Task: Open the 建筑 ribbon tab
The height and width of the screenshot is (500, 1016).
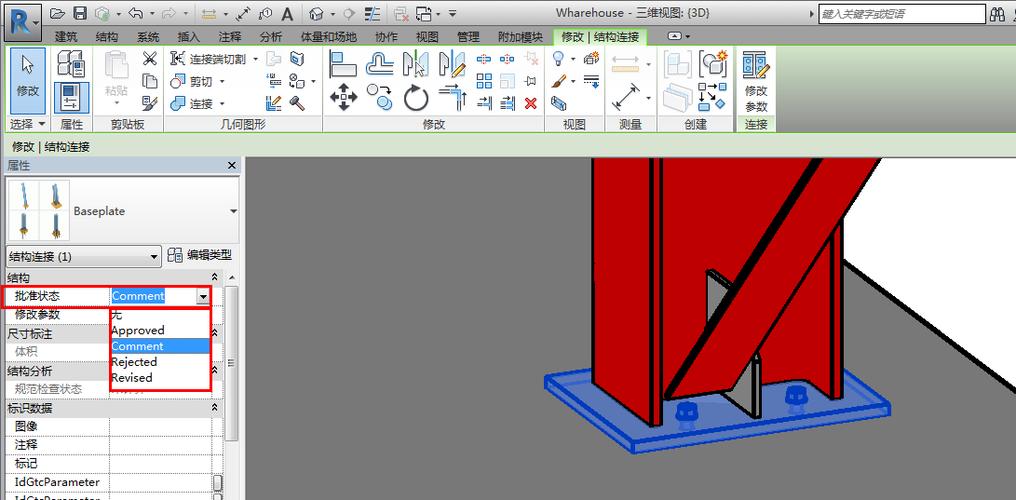Action: [66, 37]
